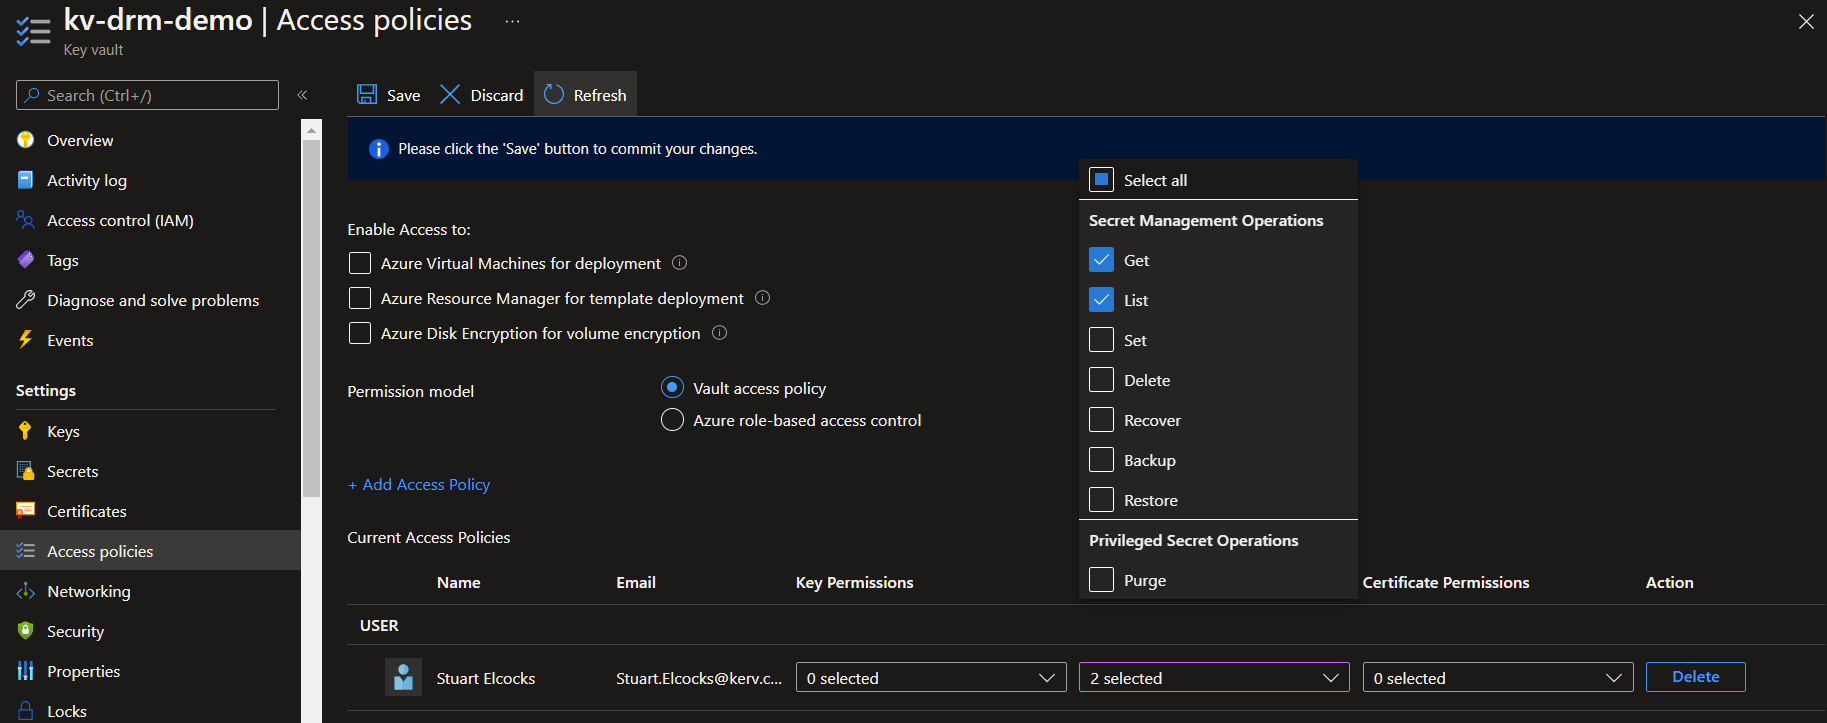Click info icon beside Azure Resource Manager

click(x=763, y=298)
